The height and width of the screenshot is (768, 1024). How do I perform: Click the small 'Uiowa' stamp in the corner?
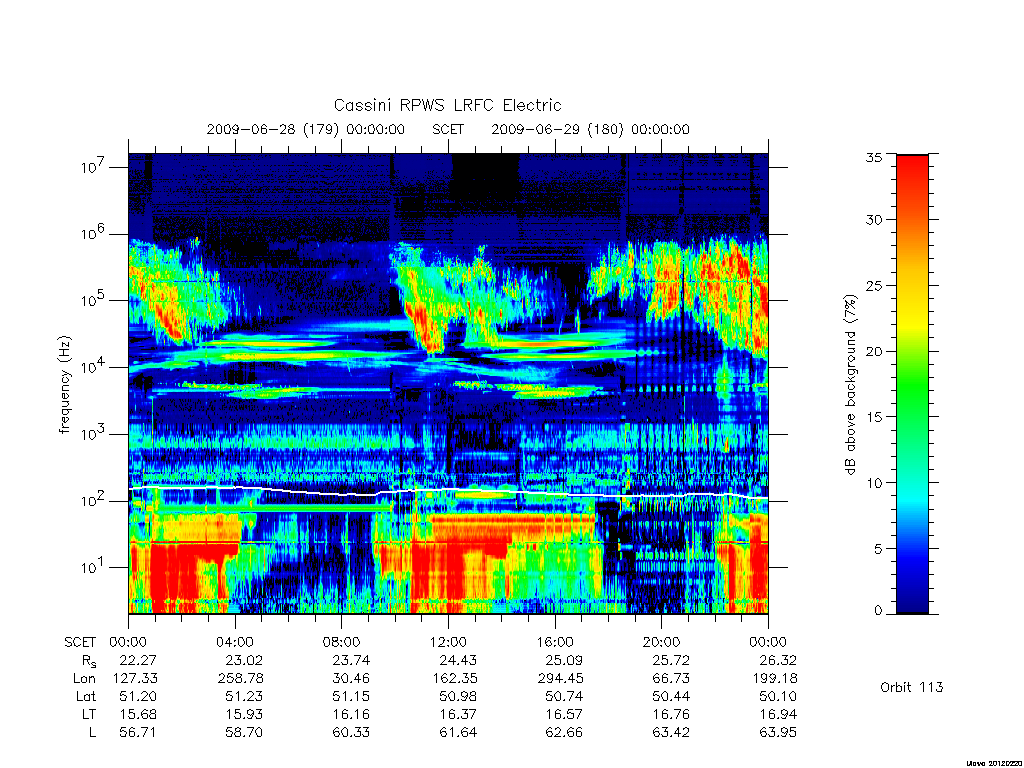coord(994,763)
